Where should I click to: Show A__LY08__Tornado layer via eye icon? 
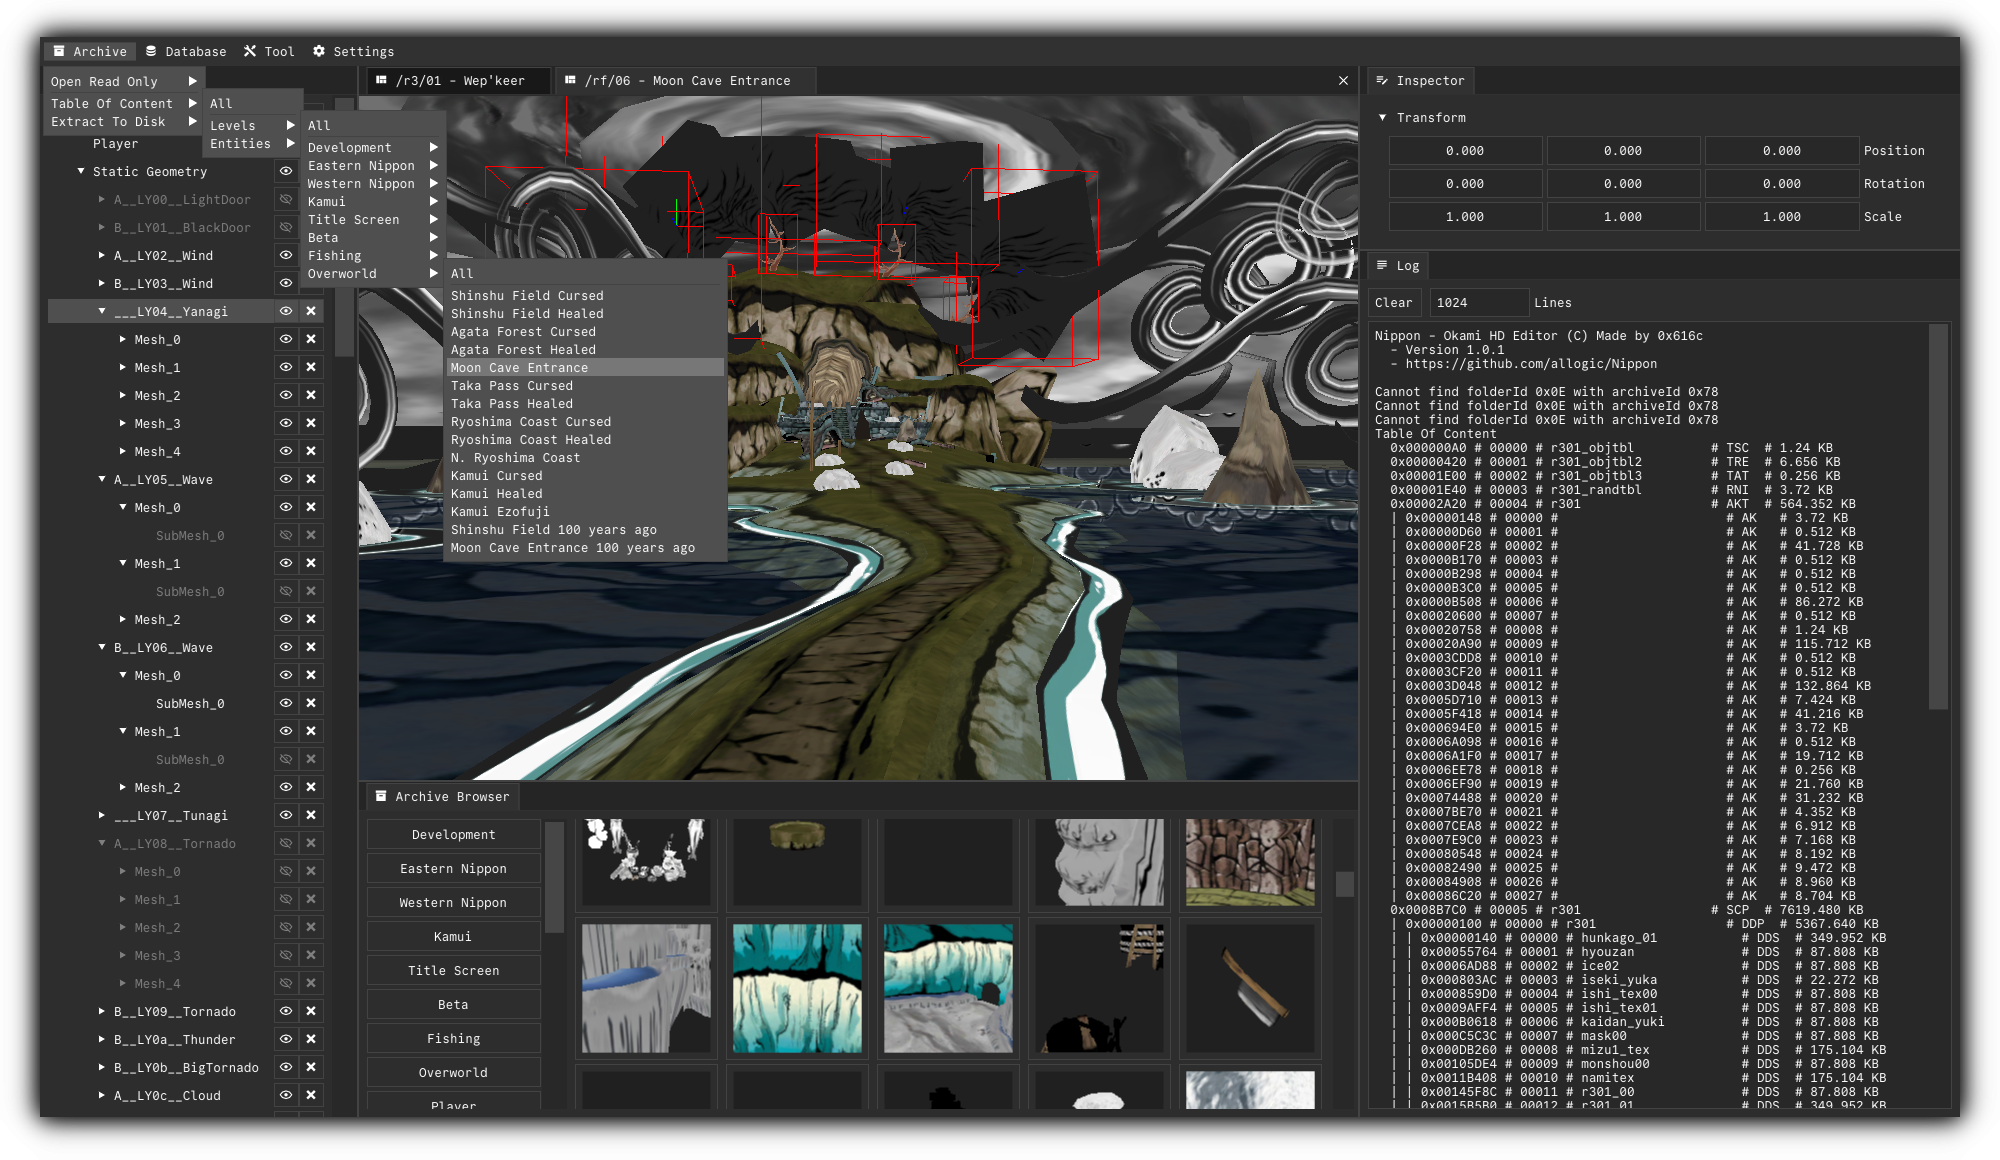coord(286,843)
